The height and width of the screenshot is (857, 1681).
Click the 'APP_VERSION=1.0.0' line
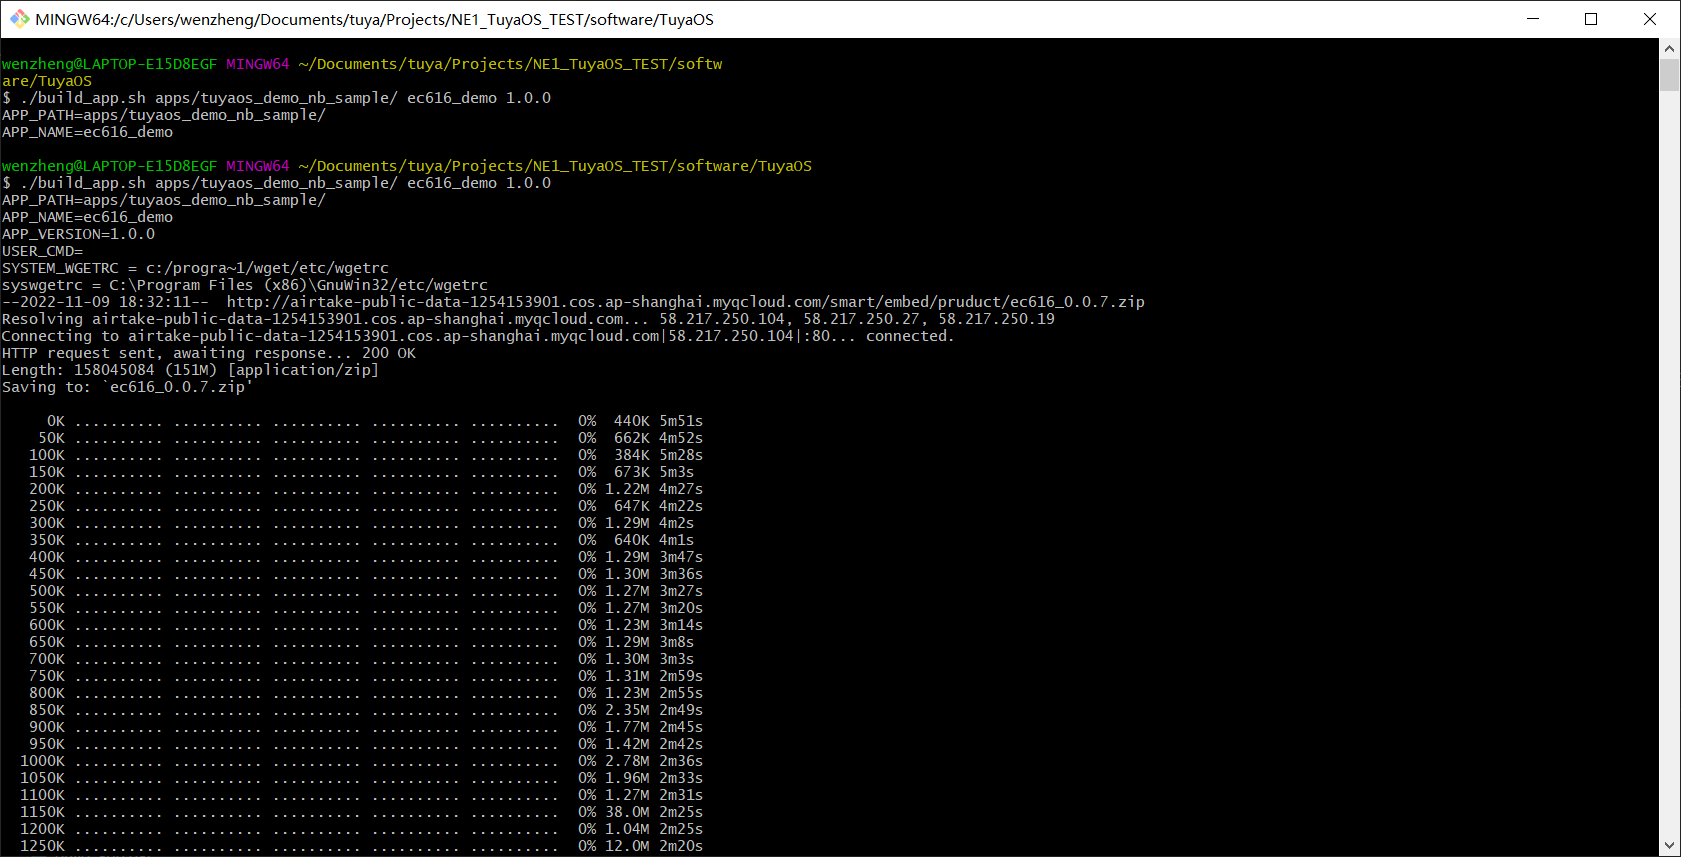coord(79,234)
